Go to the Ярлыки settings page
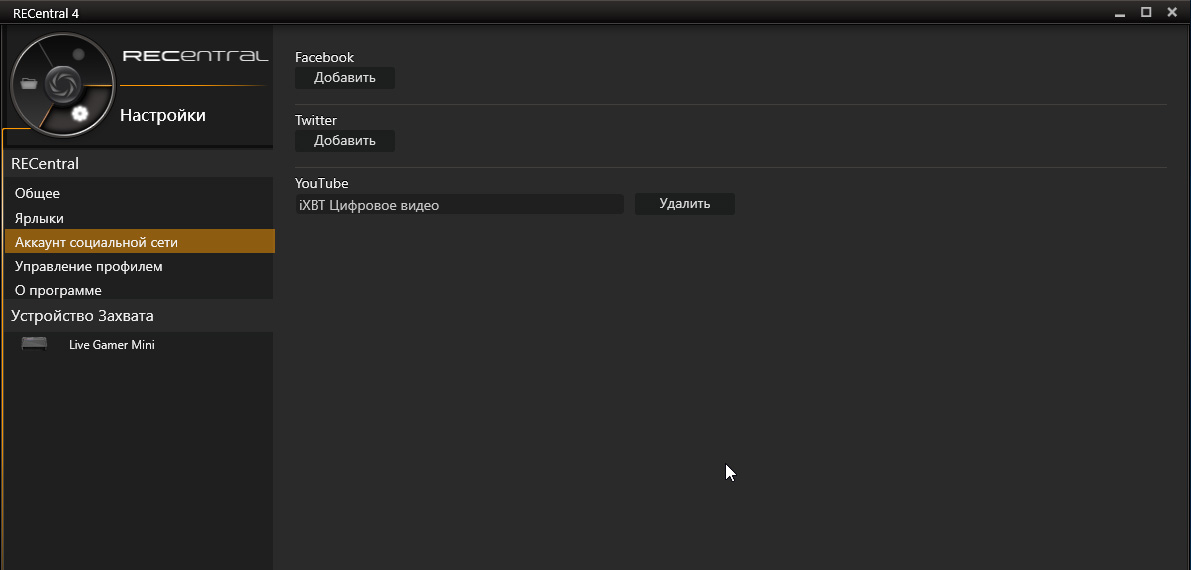The image size is (1191, 570). click(40, 218)
